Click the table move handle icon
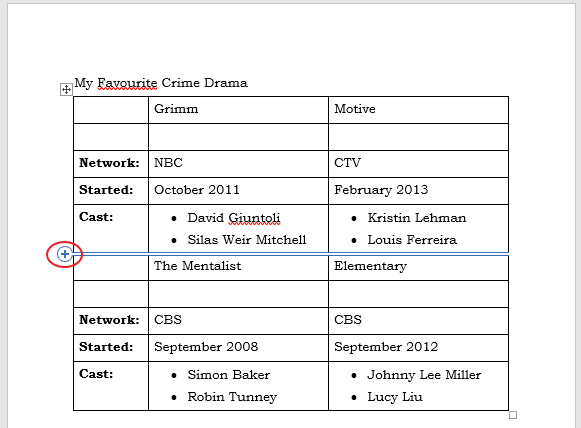 pyautogui.click(x=66, y=89)
